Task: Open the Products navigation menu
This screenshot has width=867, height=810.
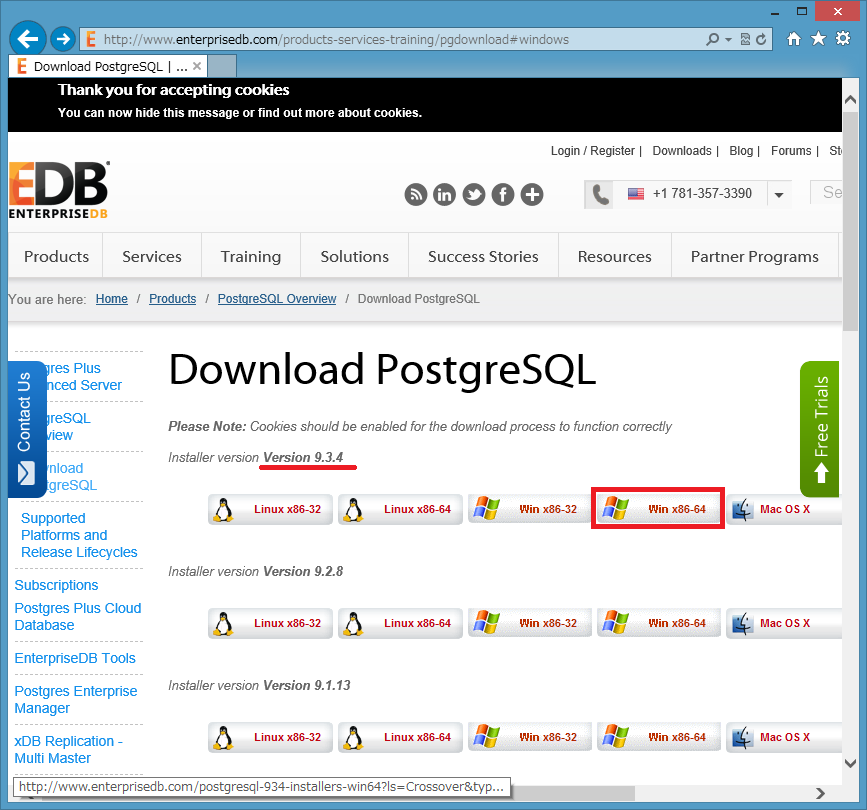Action: pyautogui.click(x=56, y=256)
